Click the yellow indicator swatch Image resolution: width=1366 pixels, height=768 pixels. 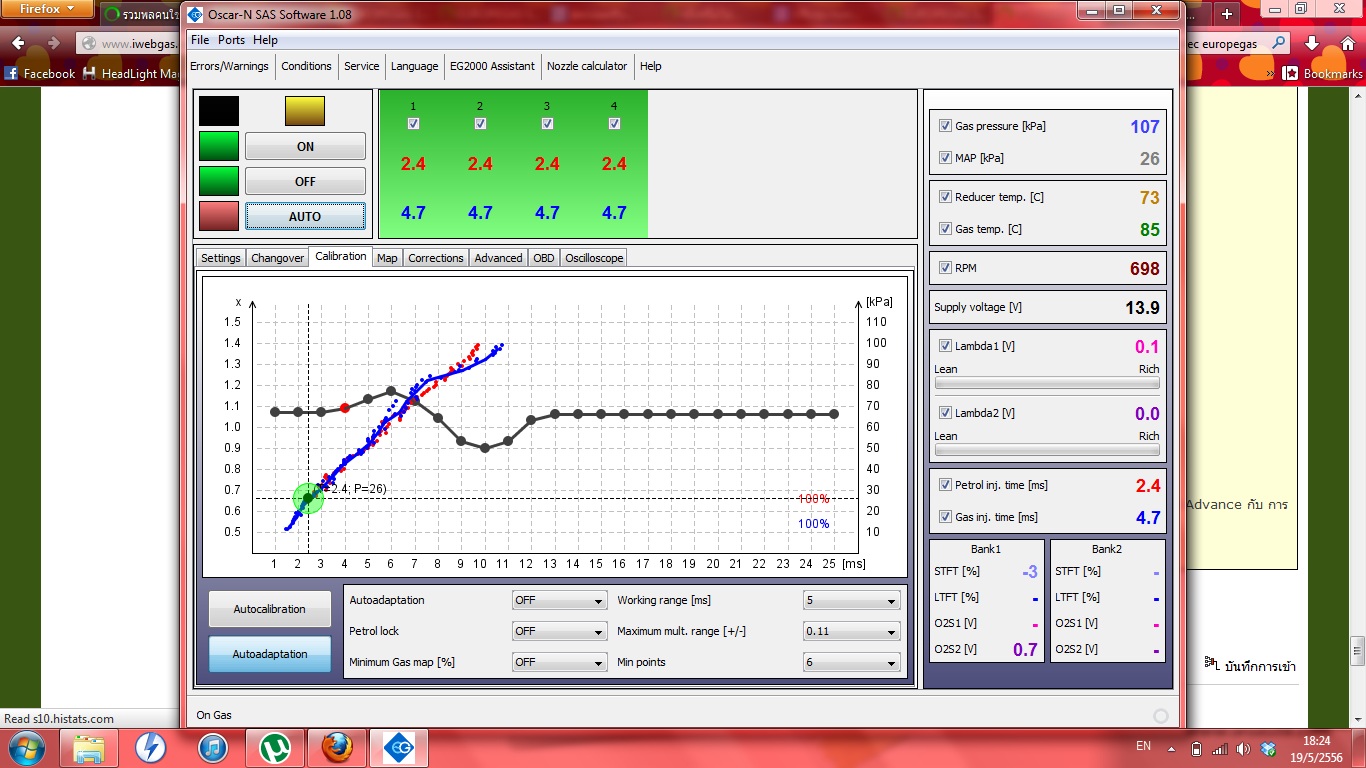click(x=305, y=111)
